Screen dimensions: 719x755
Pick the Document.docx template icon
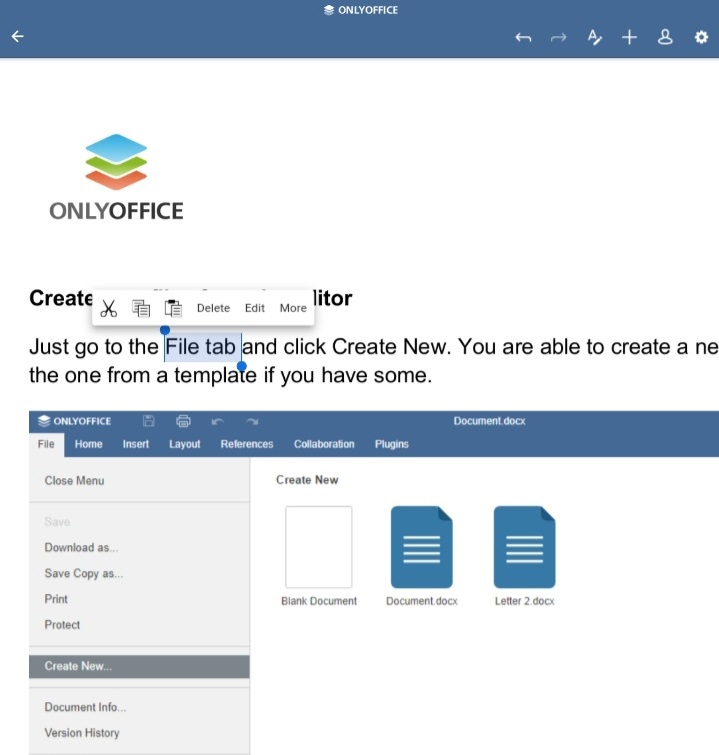click(x=421, y=547)
